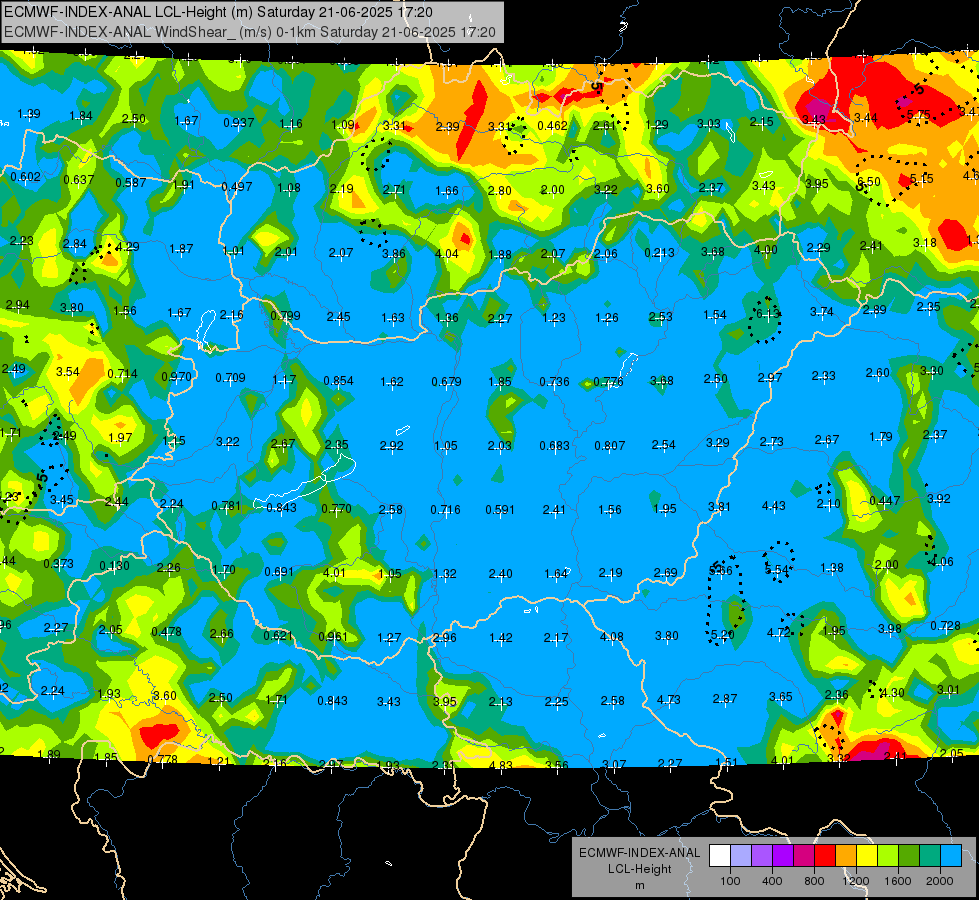Click the wind shear value 4.83

[x=501, y=765]
